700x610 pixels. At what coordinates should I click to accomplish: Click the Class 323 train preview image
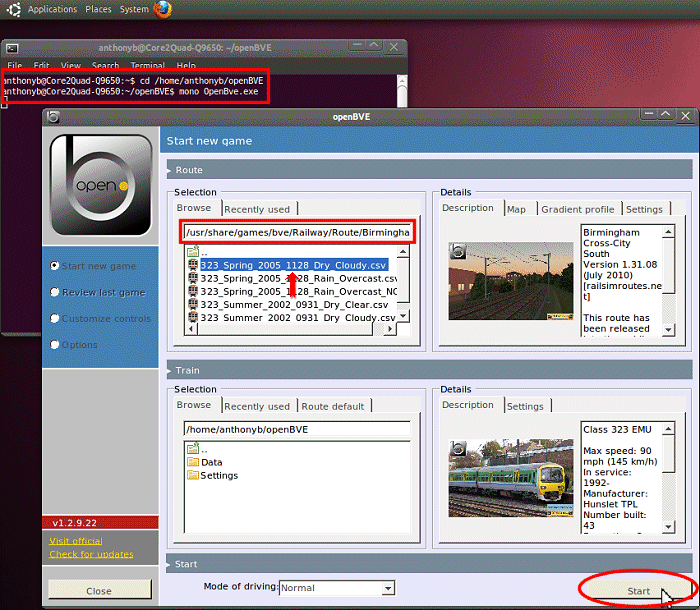[x=511, y=478]
